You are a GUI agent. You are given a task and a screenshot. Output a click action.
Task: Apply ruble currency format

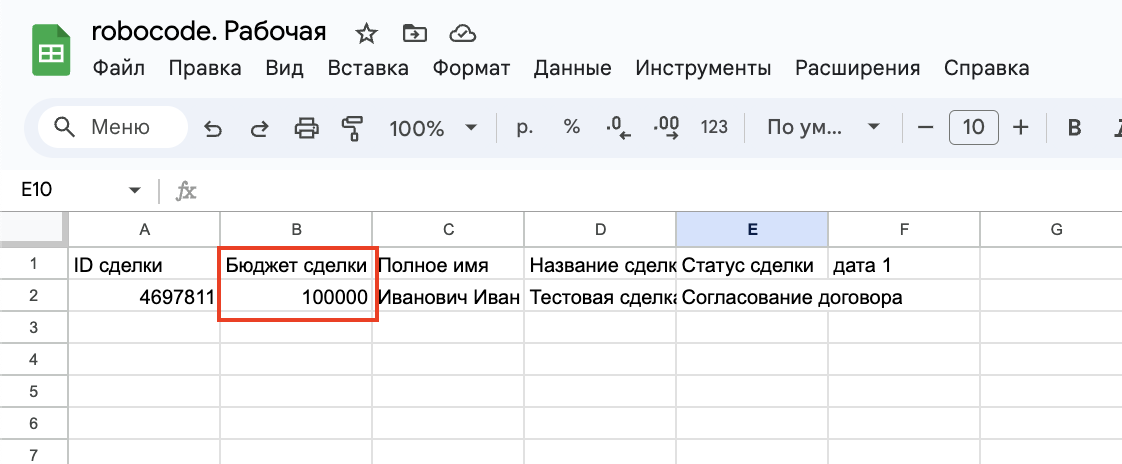click(x=525, y=128)
